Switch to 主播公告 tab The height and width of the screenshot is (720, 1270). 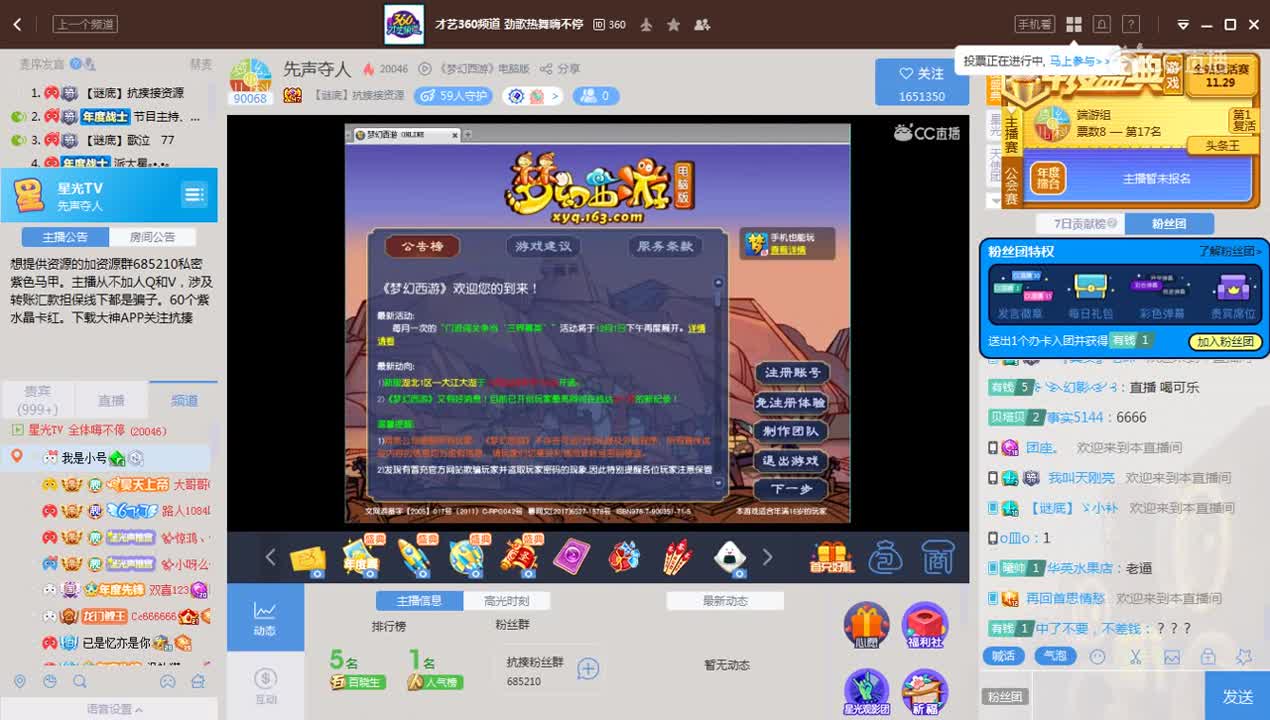pos(65,237)
